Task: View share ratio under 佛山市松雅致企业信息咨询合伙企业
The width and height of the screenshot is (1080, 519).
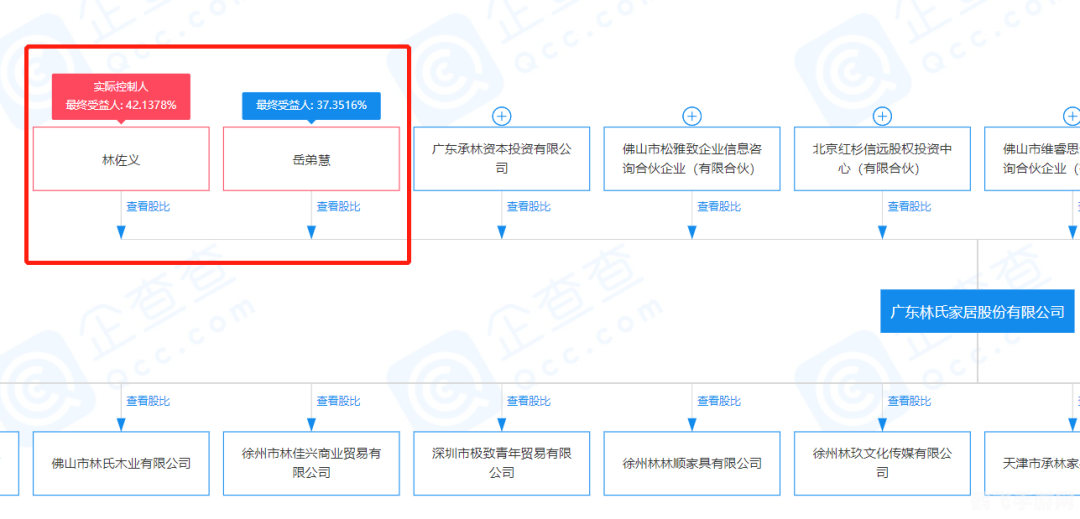Action: point(718,206)
